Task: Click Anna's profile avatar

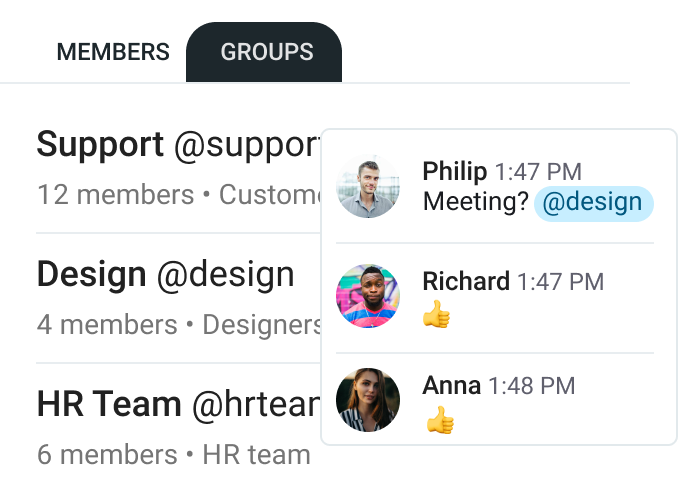Action: 368,399
